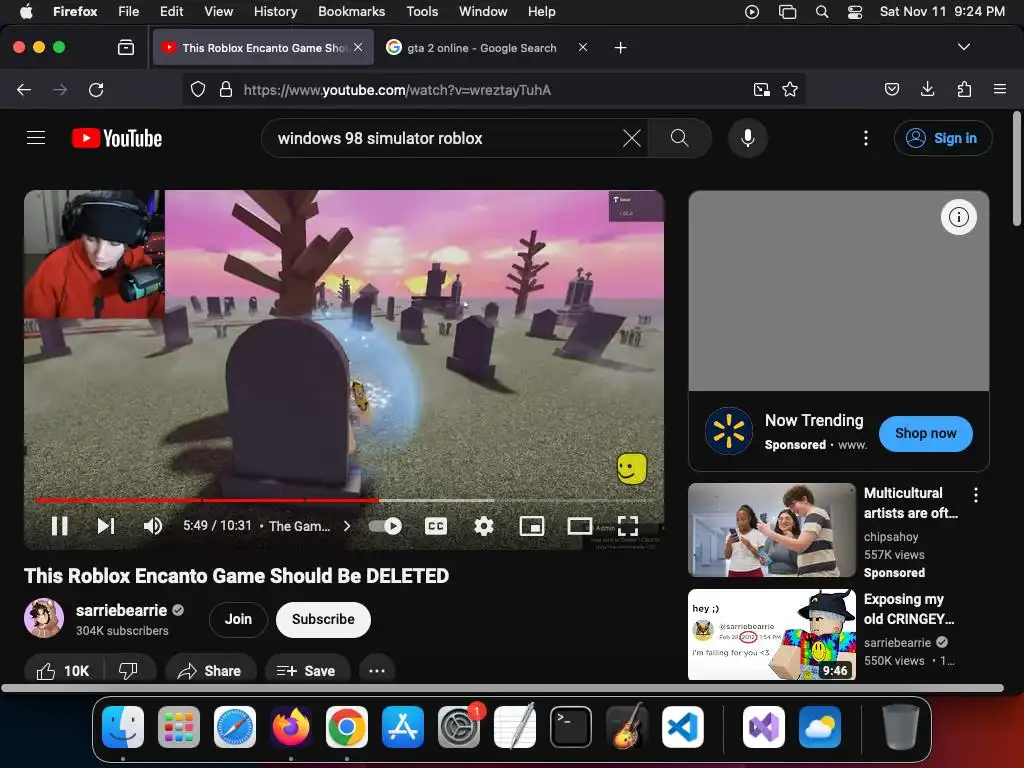View site security padlock info
The width and height of the screenshot is (1024, 768).
coord(226,89)
